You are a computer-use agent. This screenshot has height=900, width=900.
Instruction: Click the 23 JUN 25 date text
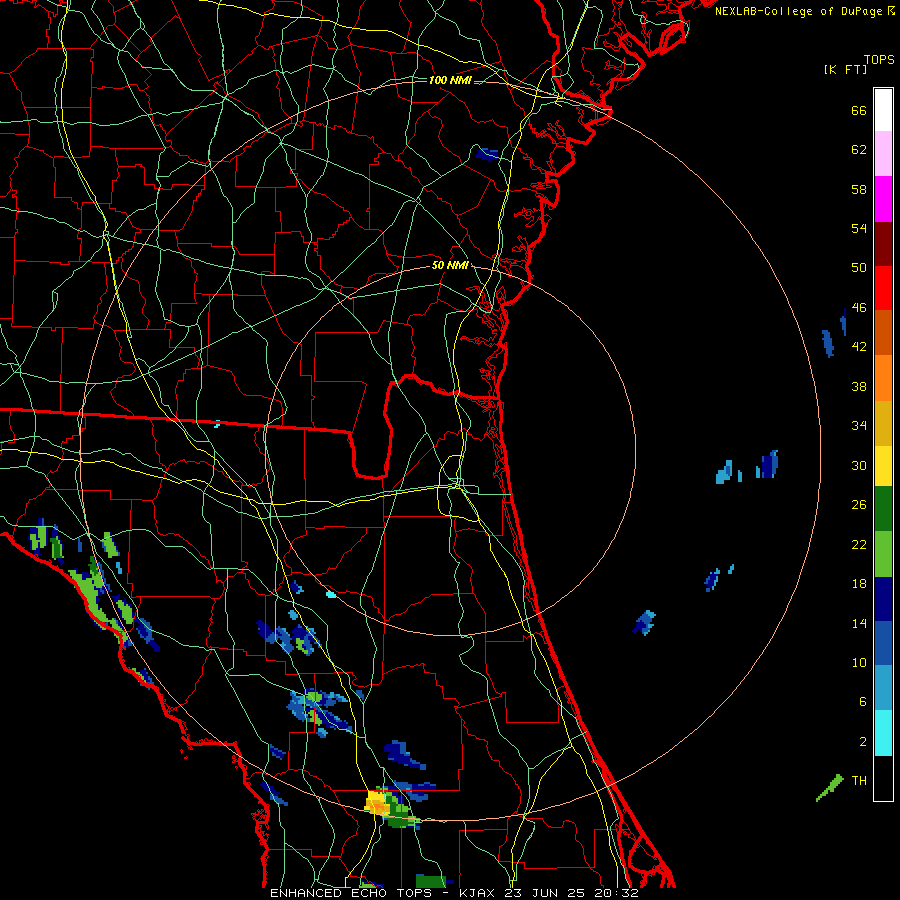545,893
